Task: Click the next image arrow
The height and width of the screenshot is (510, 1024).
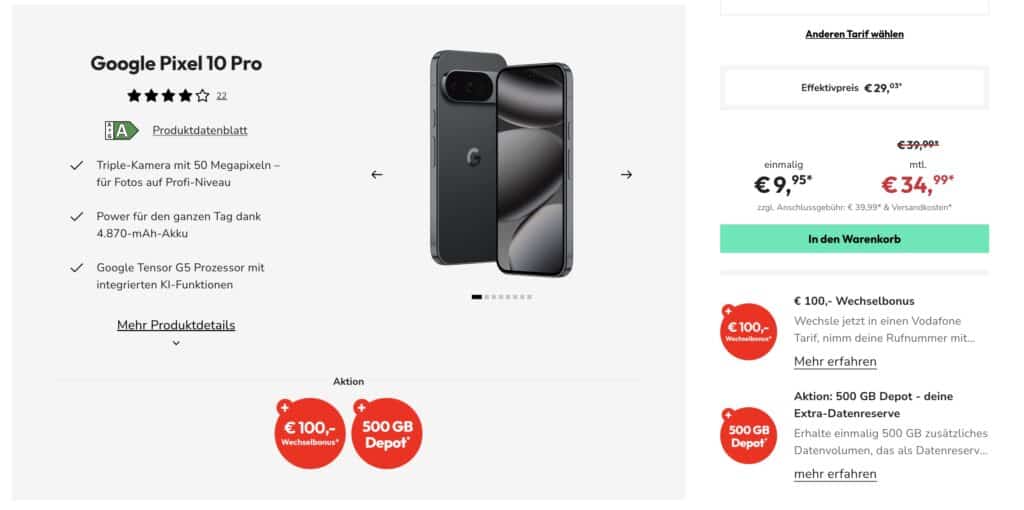Action: (626, 174)
